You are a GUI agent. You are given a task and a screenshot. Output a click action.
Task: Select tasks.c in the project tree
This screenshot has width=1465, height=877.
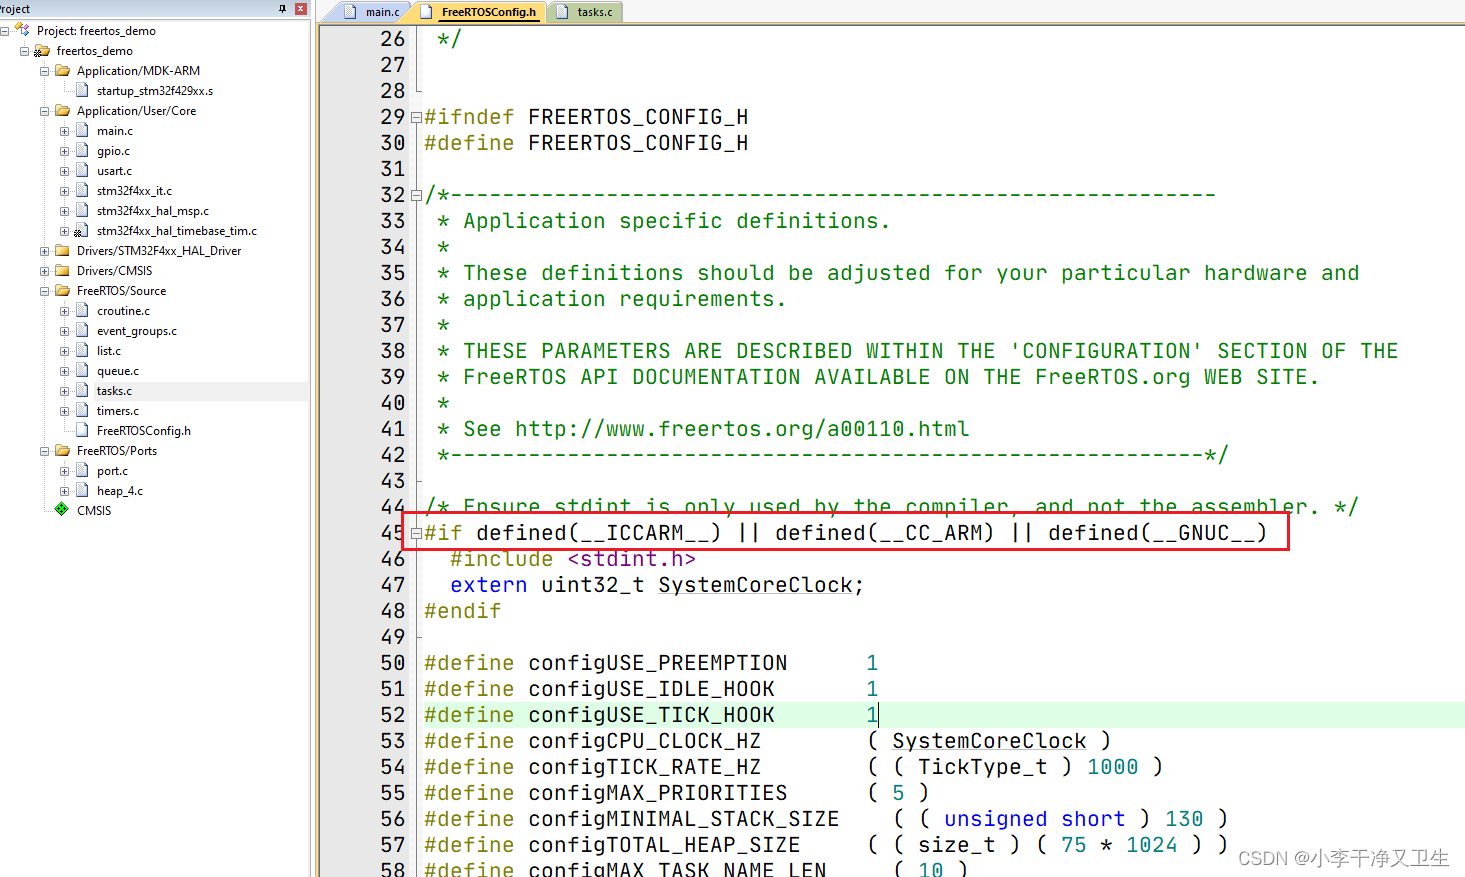114,391
